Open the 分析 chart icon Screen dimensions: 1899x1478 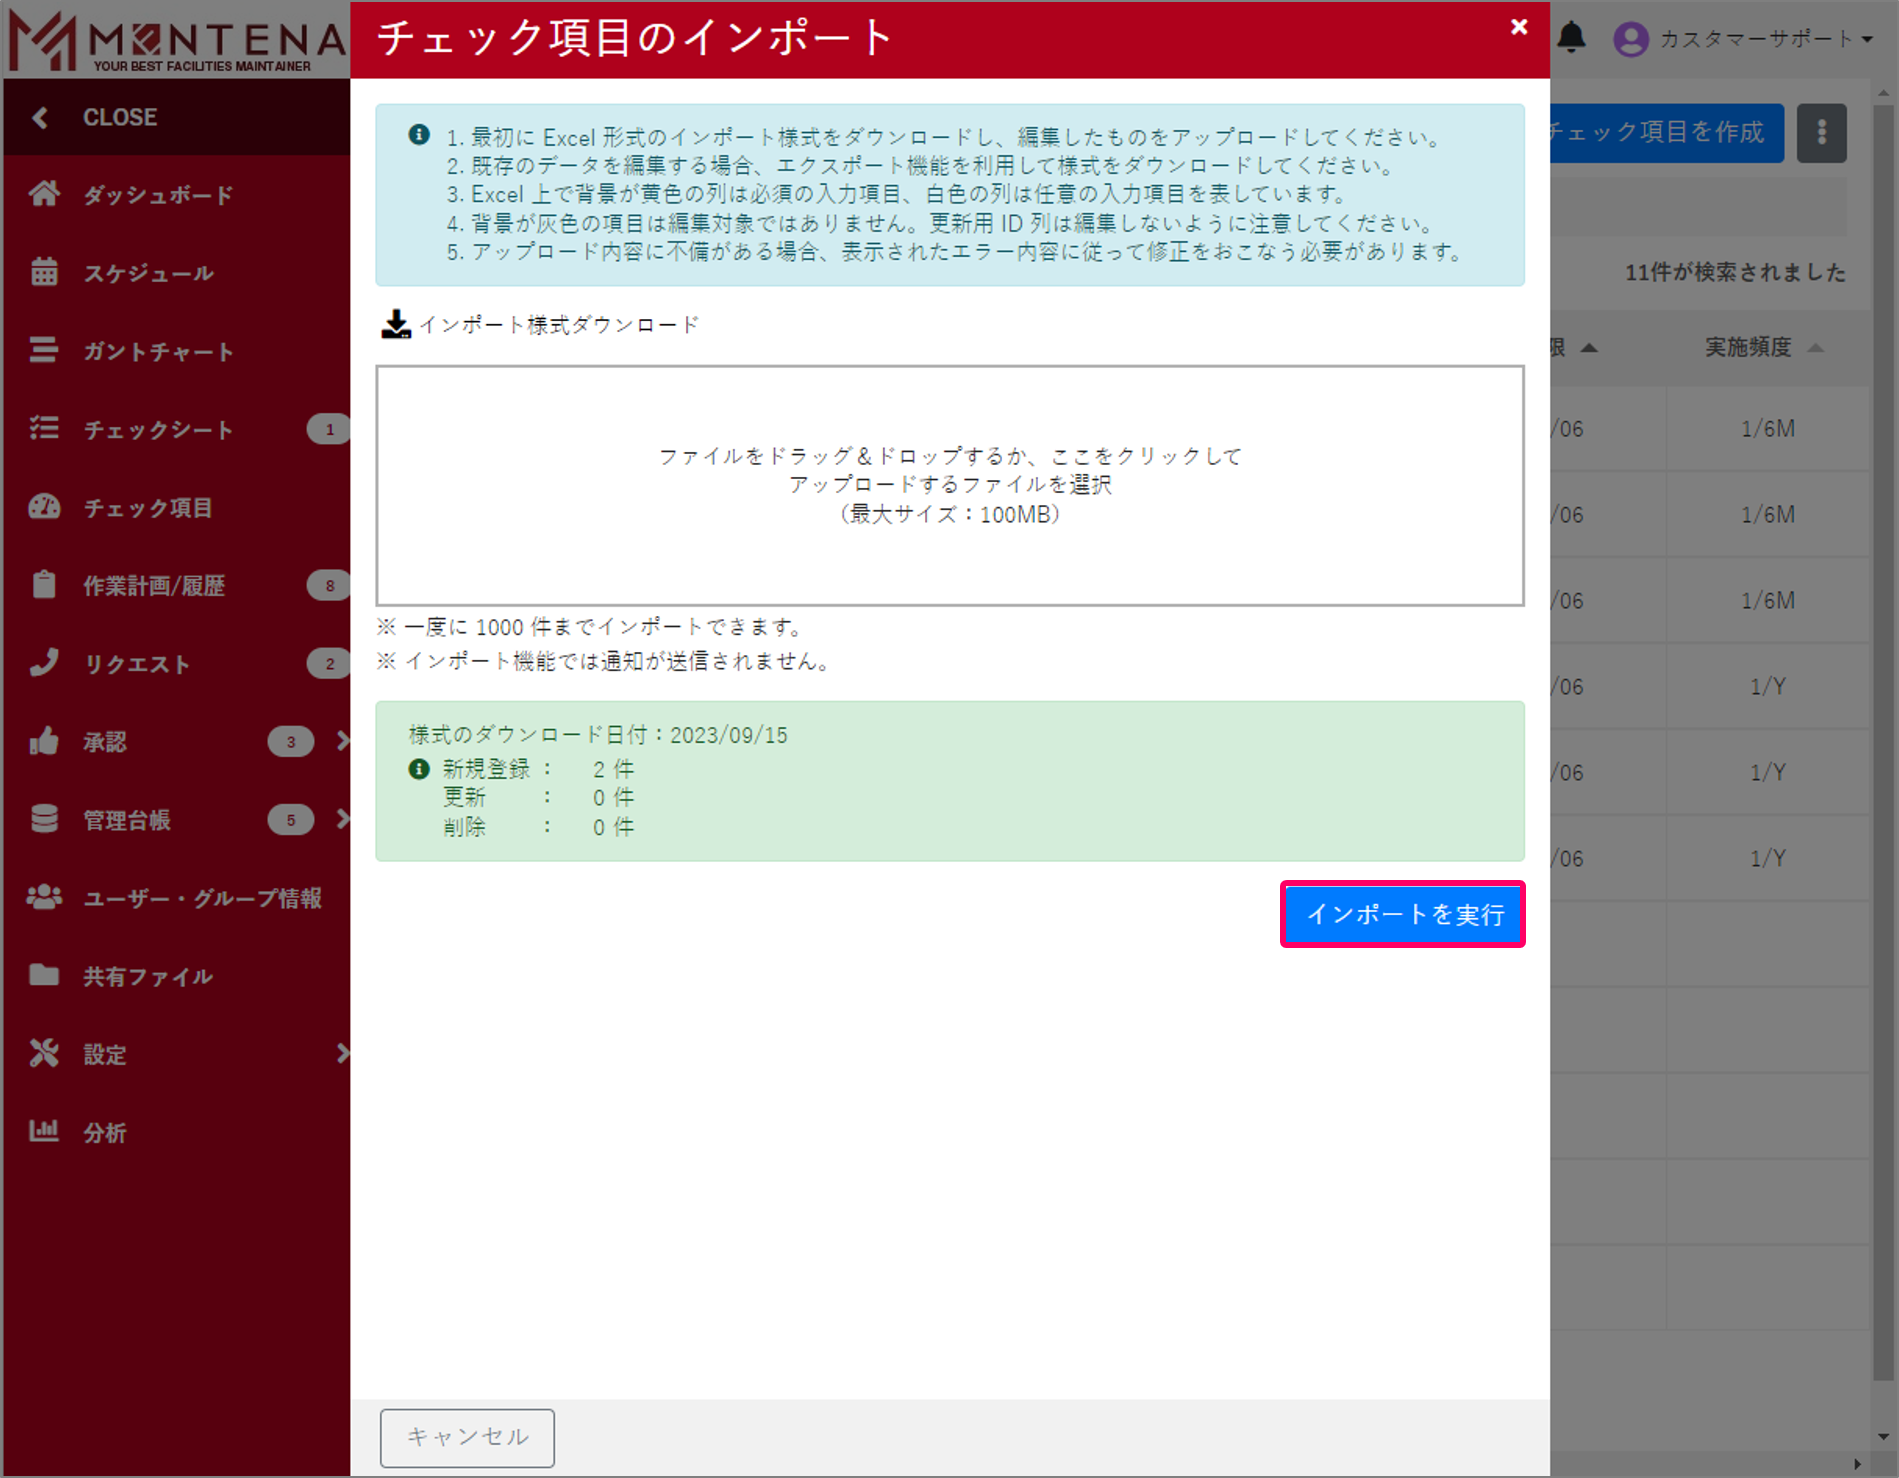pyautogui.click(x=44, y=1131)
